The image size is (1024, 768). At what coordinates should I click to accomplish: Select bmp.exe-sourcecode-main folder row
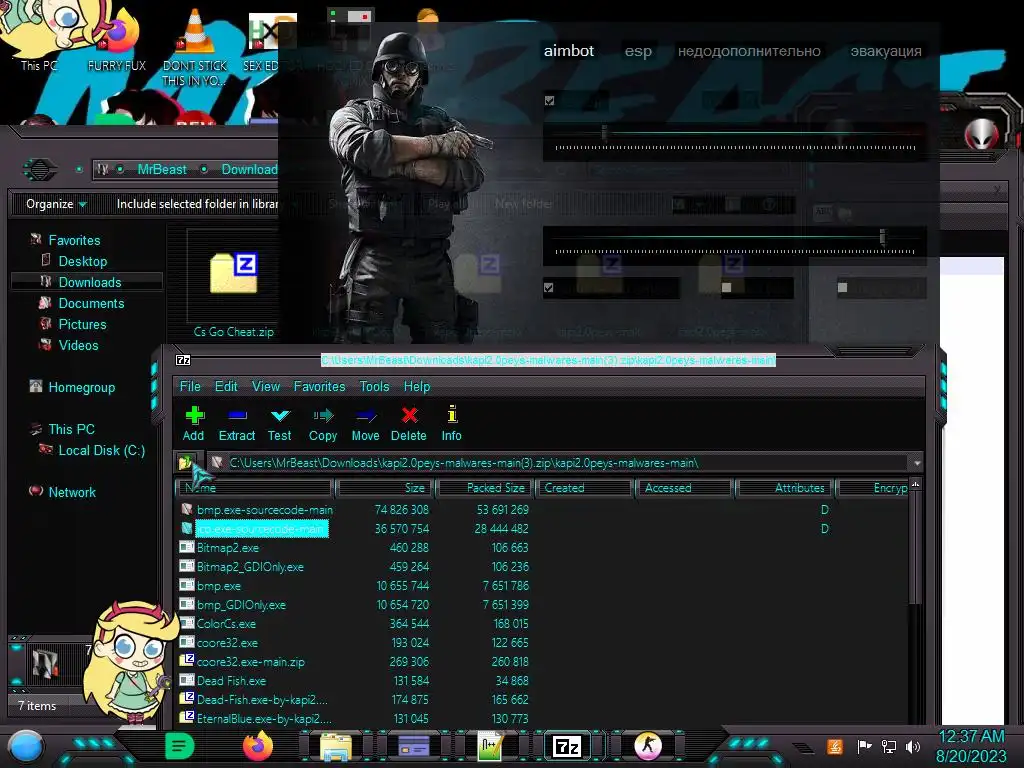coord(264,509)
